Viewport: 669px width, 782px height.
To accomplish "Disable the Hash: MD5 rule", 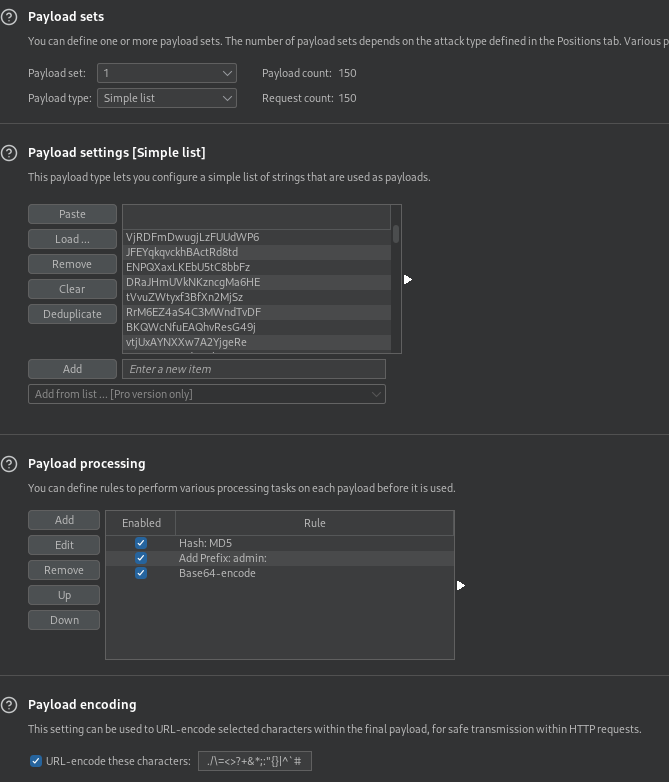I will (x=141, y=543).
